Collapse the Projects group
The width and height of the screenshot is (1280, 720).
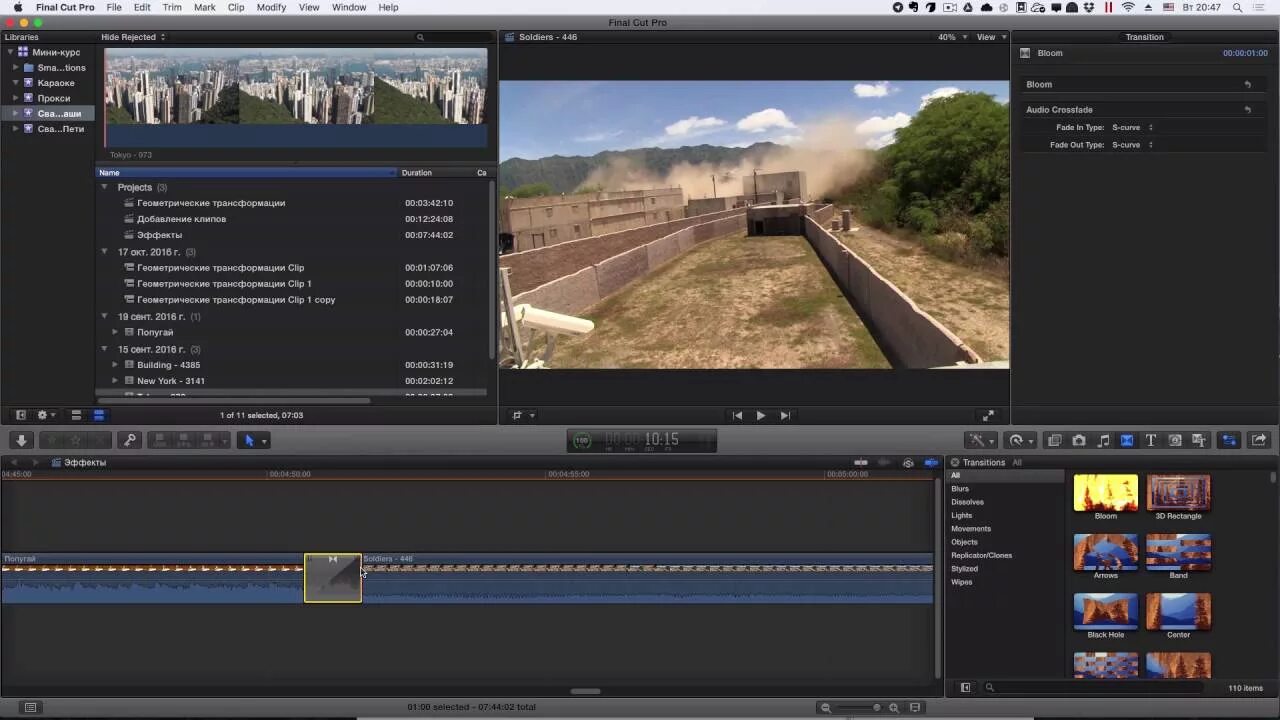pyautogui.click(x=104, y=187)
